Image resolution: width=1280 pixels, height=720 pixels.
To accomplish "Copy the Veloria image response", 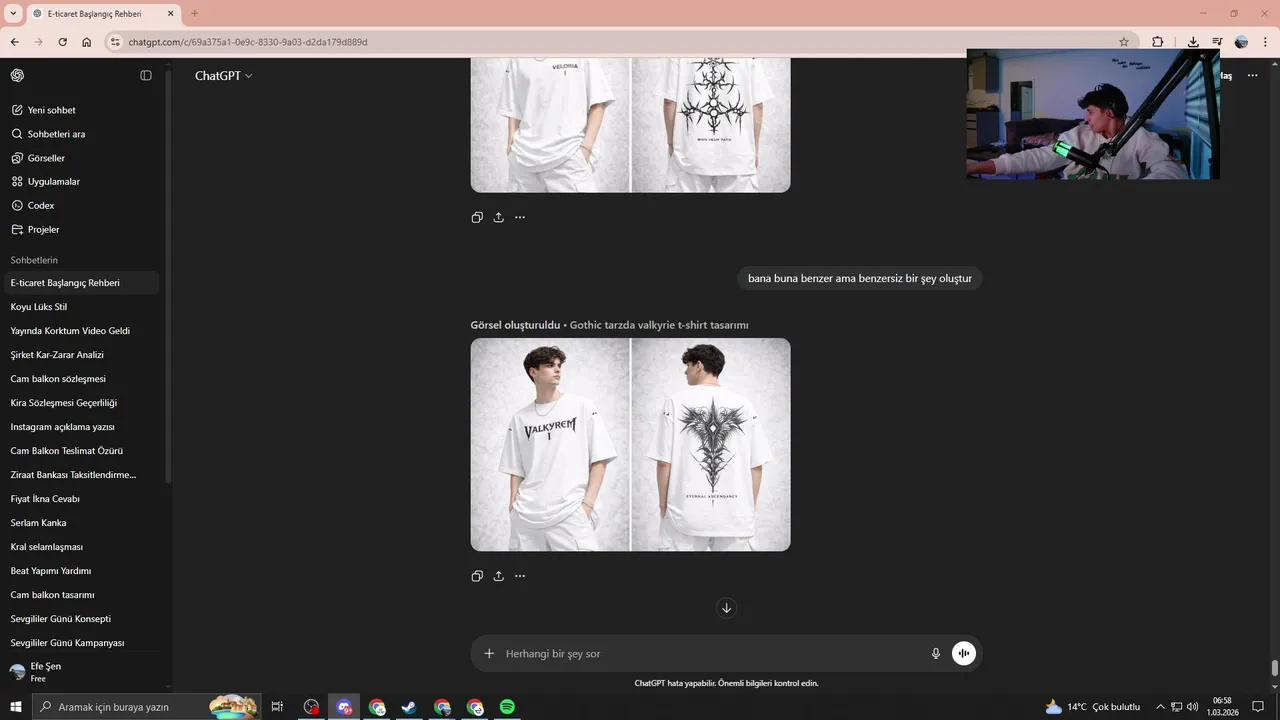I will click(477, 217).
